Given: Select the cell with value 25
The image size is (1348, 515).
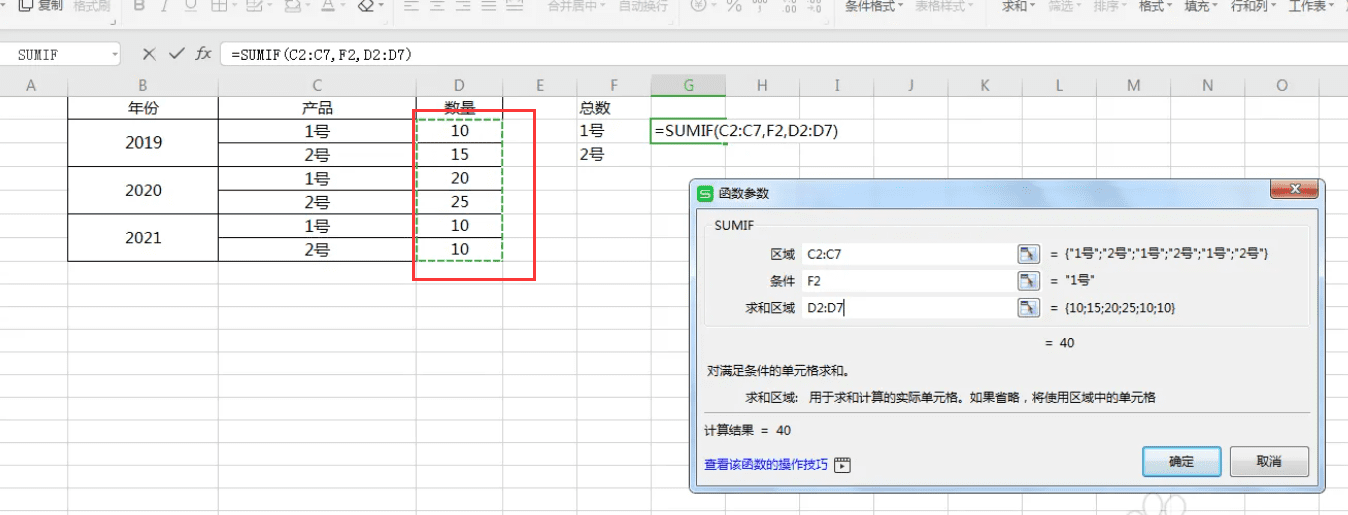Looking at the screenshot, I should click(x=460, y=202).
